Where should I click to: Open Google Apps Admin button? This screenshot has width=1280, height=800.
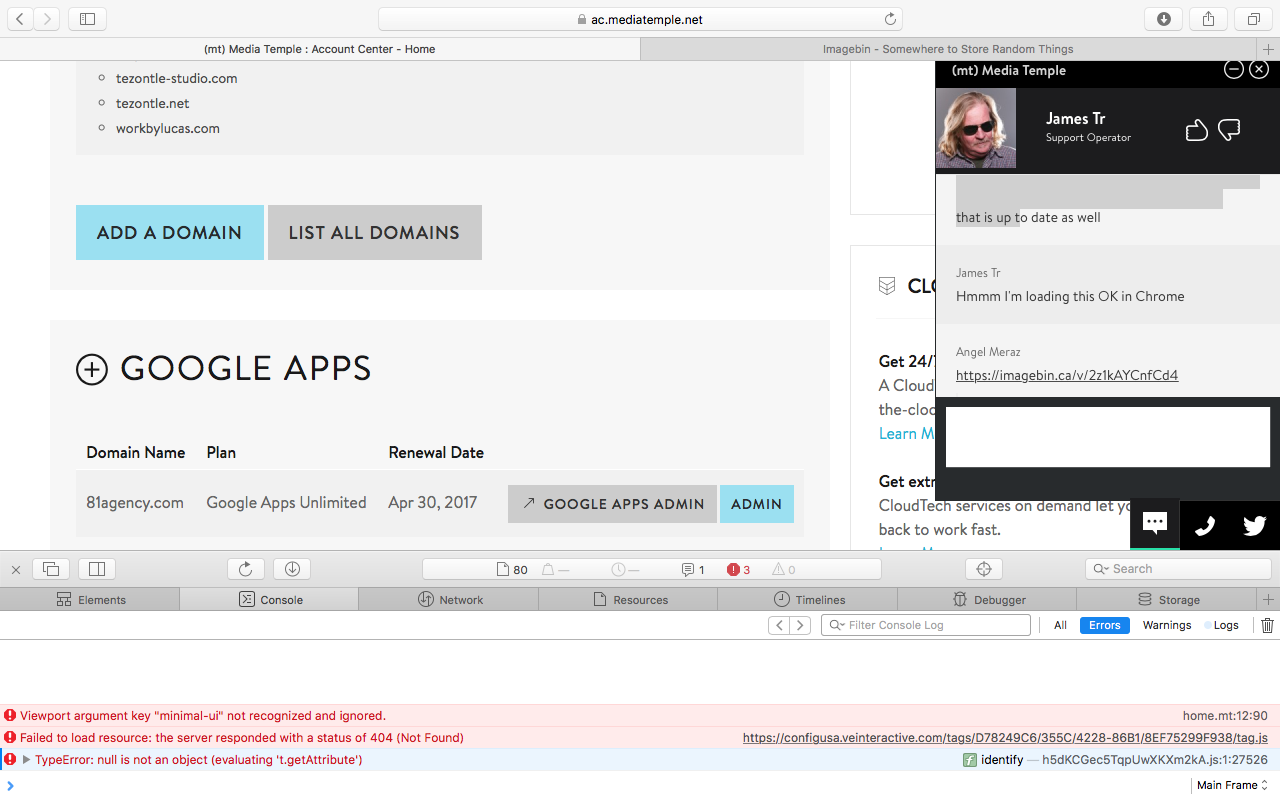click(x=613, y=504)
